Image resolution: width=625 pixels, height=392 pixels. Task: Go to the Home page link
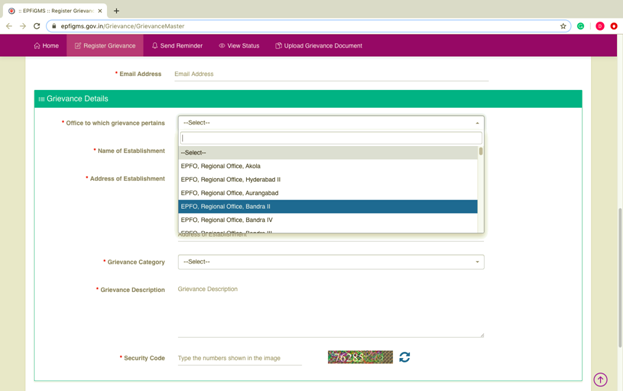pyautogui.click(x=46, y=46)
